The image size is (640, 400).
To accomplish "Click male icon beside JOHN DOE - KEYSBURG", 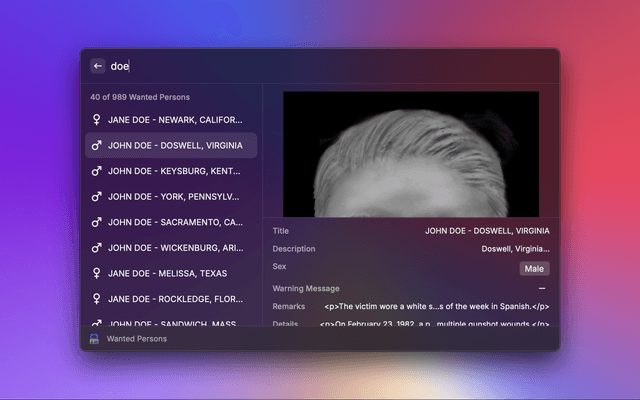I will [x=96, y=171].
